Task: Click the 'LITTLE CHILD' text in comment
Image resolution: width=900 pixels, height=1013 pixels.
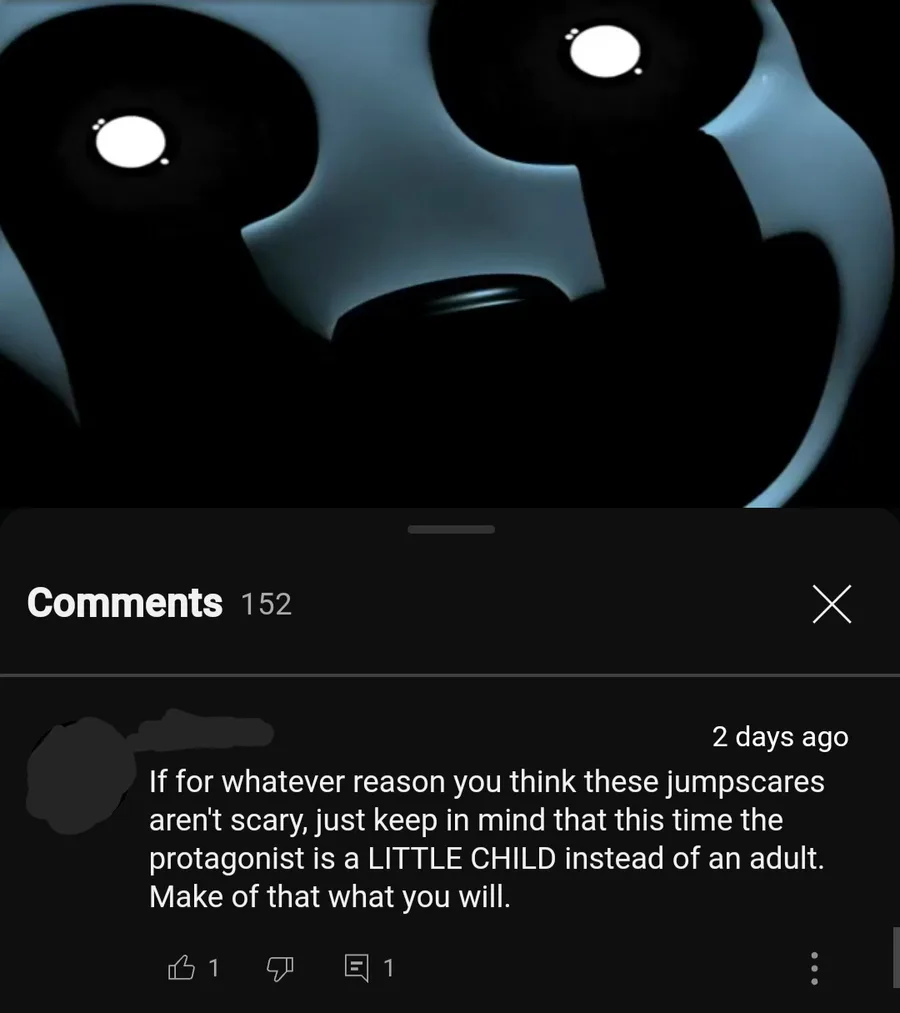Action: 462,859
